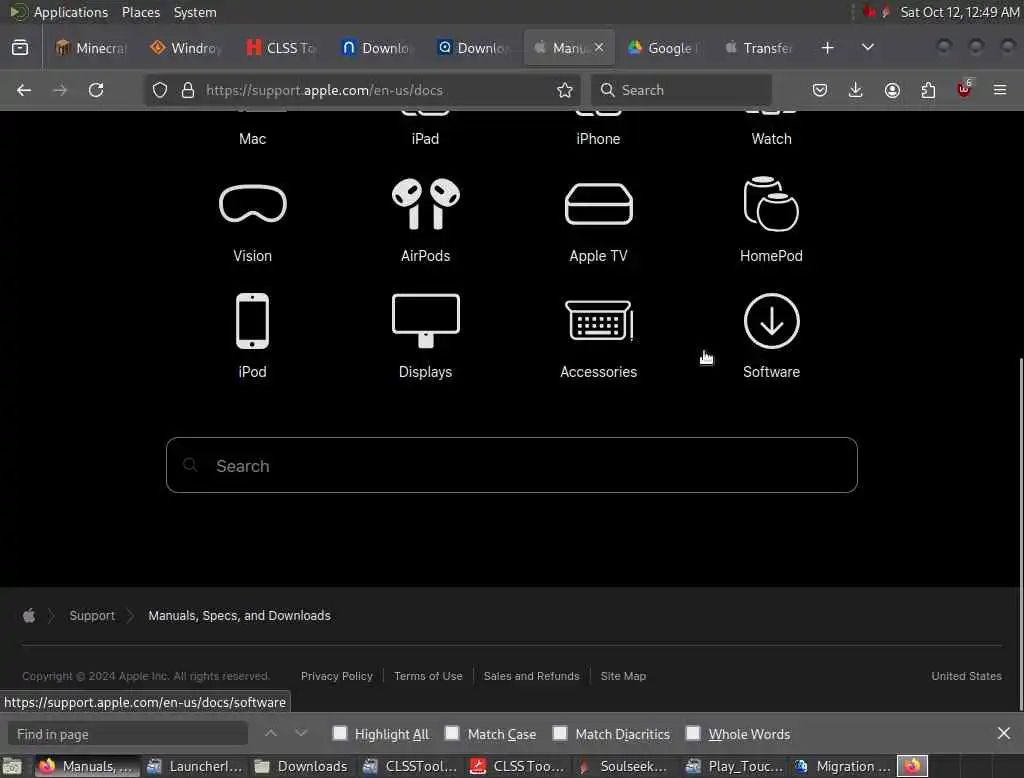This screenshot has height=778, width=1024.
Task: Go back with the browser back arrow
Action: tap(24, 90)
